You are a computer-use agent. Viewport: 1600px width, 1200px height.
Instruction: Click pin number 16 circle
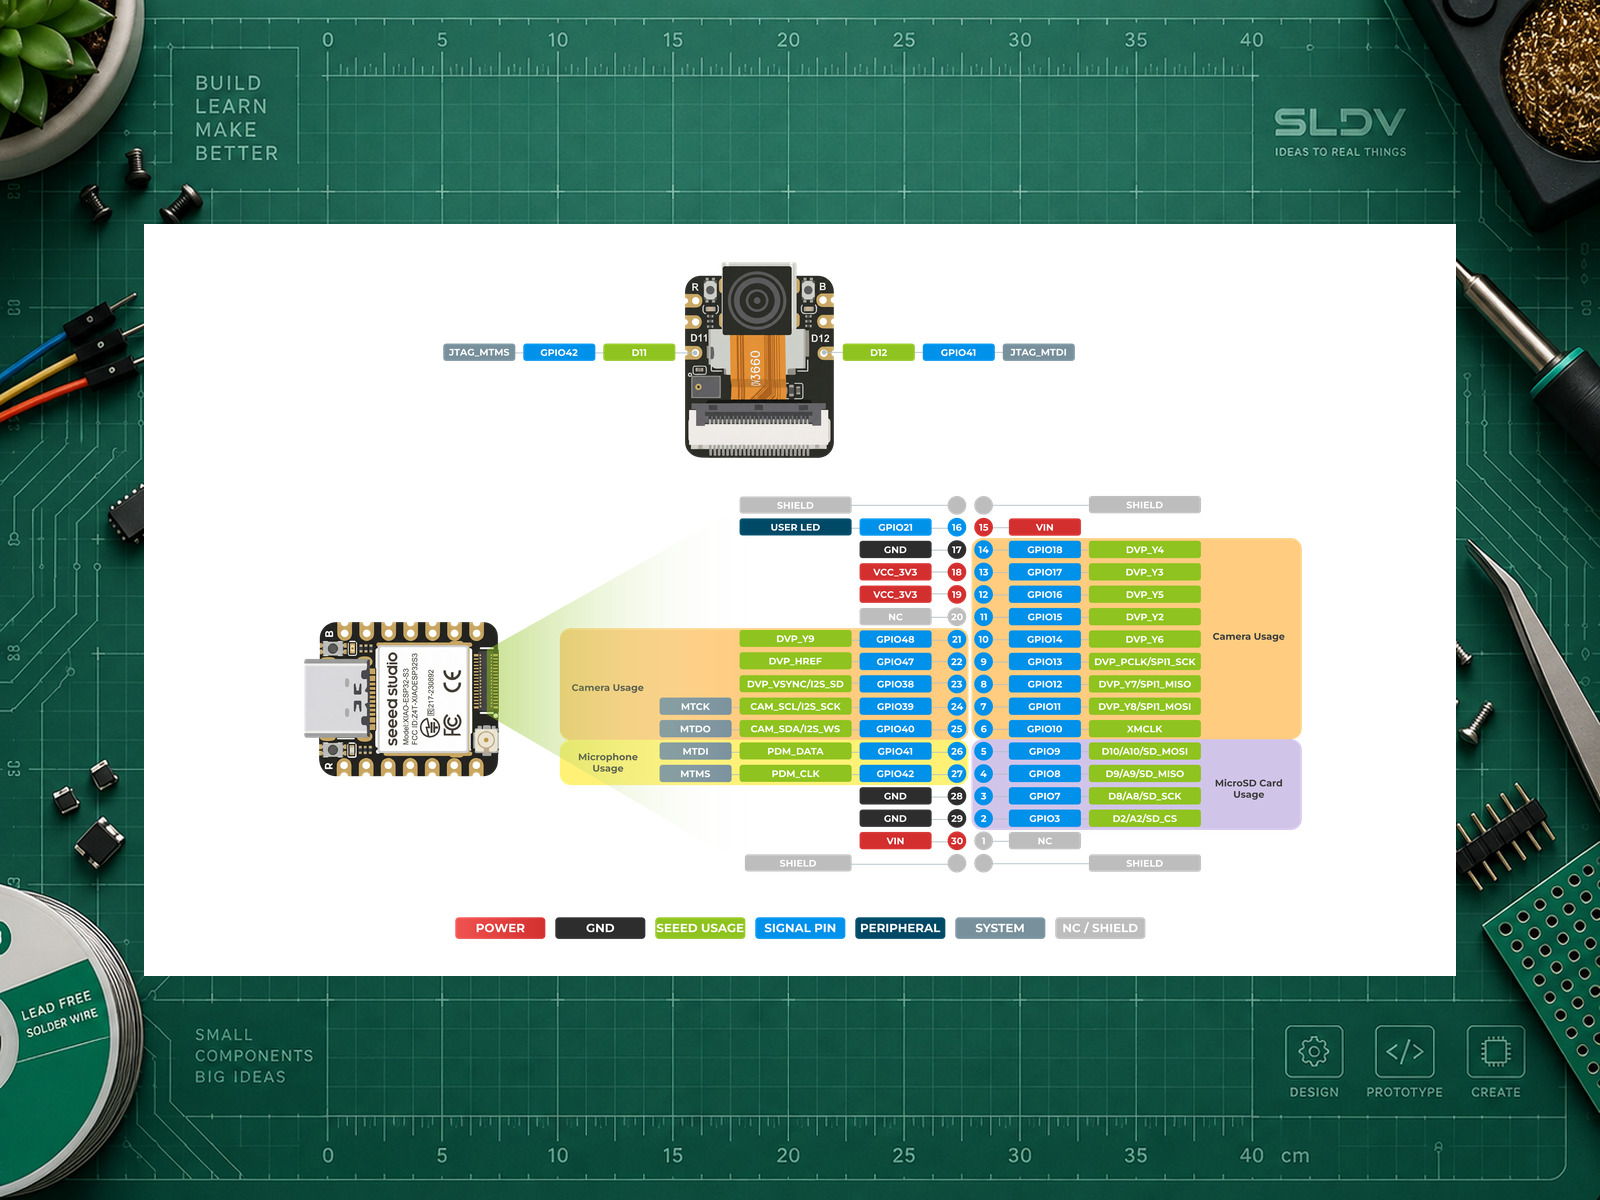pyautogui.click(x=957, y=527)
